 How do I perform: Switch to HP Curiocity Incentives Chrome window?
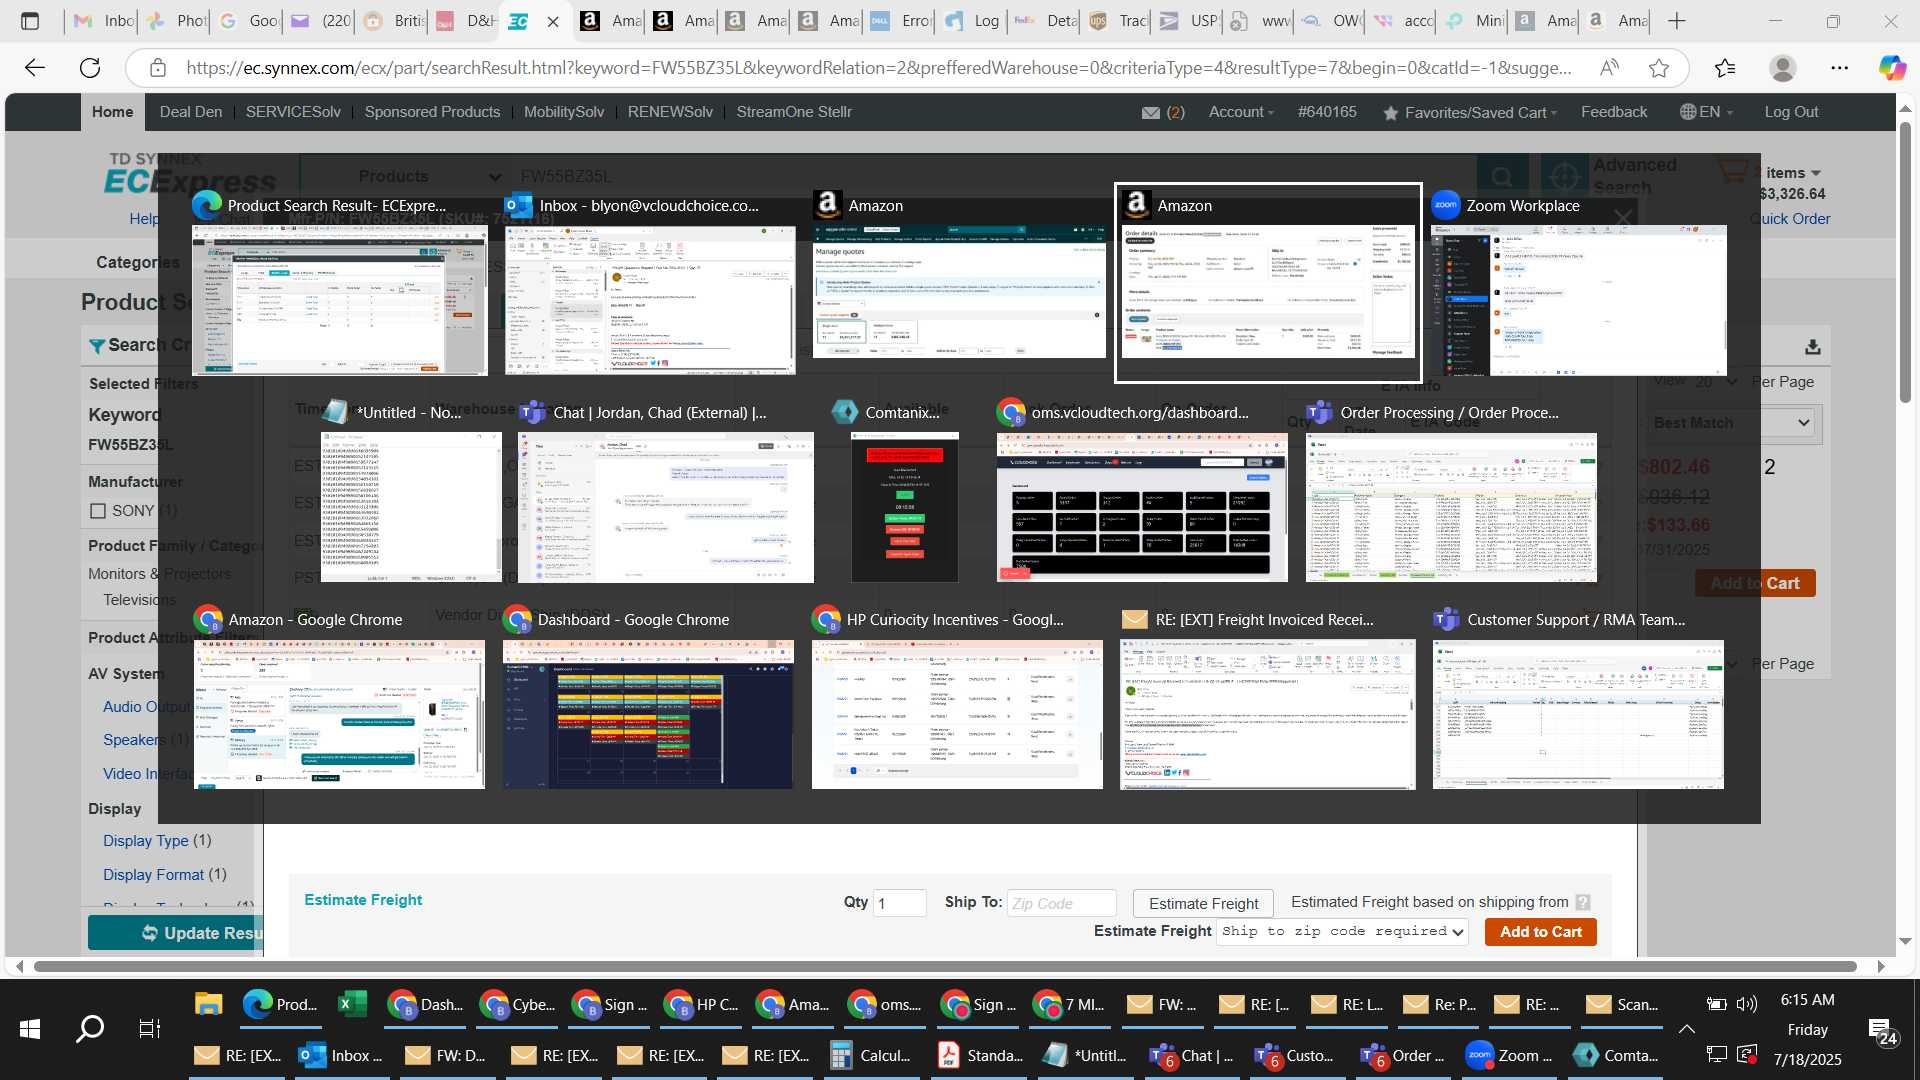957,714
